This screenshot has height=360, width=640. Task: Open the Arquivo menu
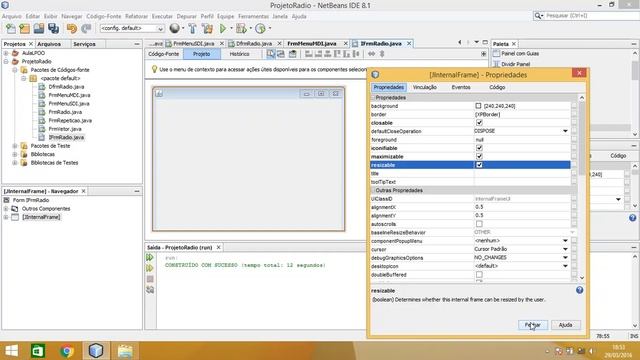(11, 16)
